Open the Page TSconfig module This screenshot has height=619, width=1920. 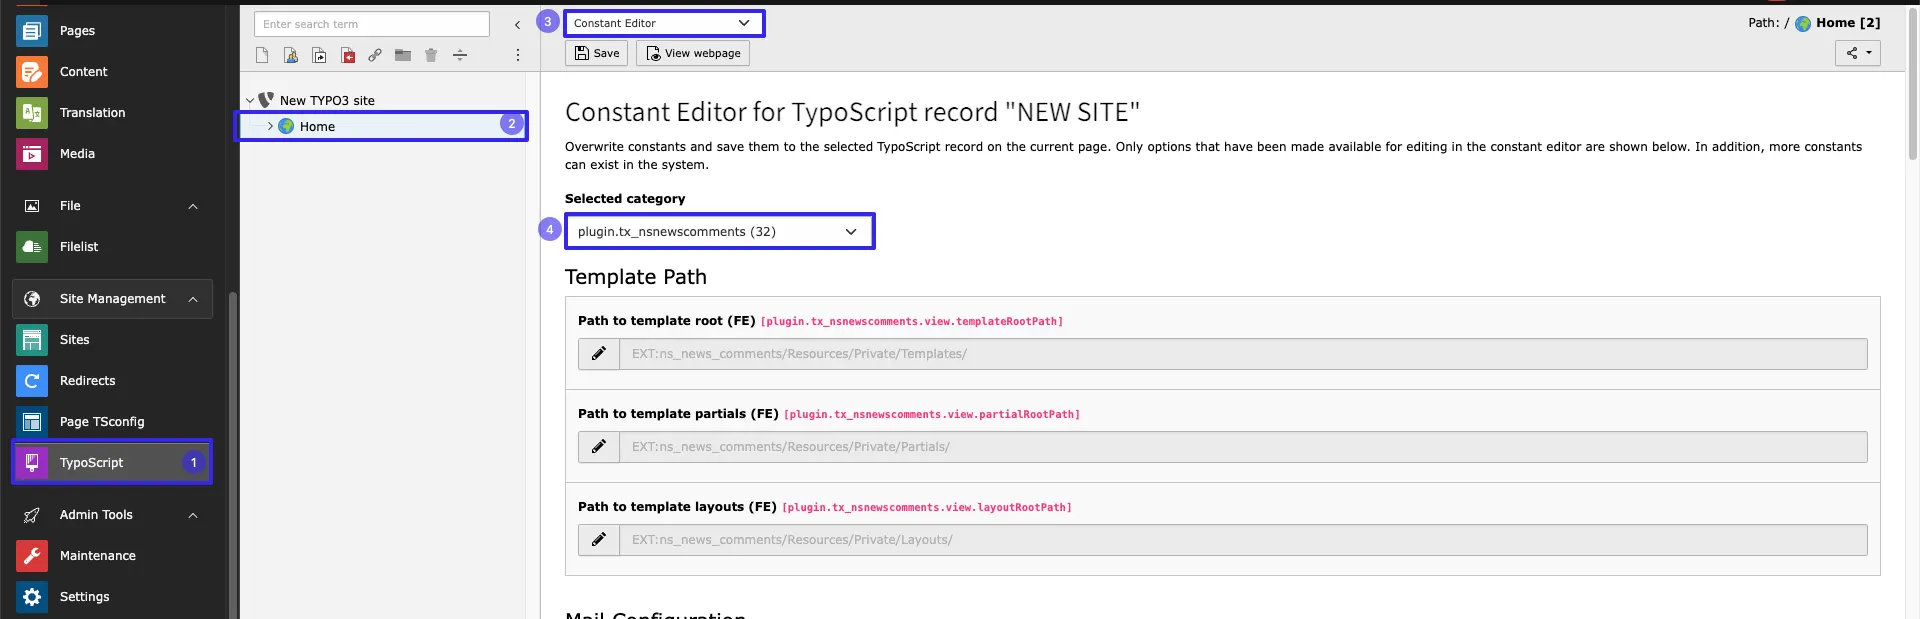(112, 421)
